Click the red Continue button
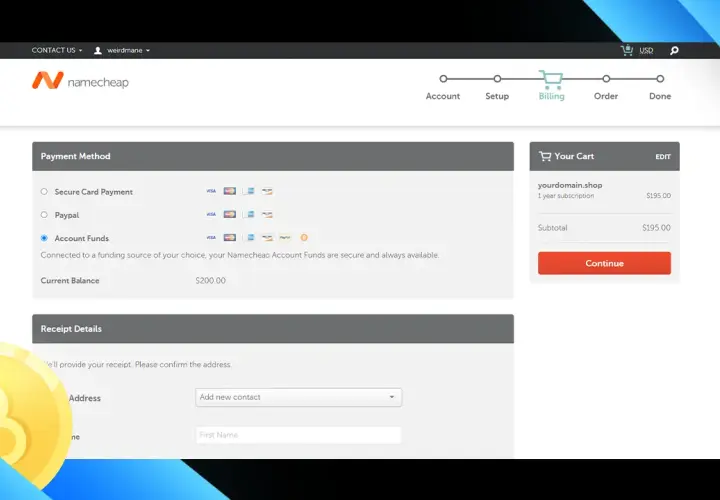The width and height of the screenshot is (720, 500). [604, 263]
